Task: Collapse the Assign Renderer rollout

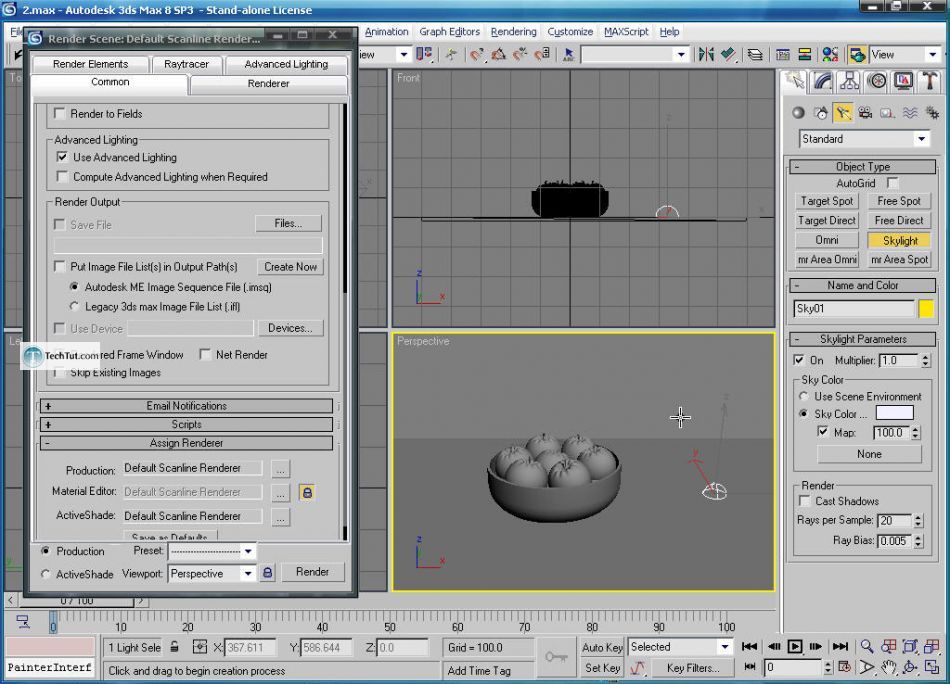Action: (186, 443)
